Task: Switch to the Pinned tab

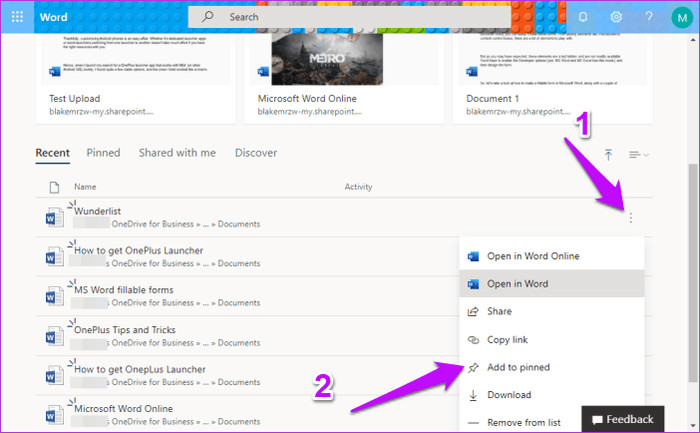Action: [x=103, y=153]
